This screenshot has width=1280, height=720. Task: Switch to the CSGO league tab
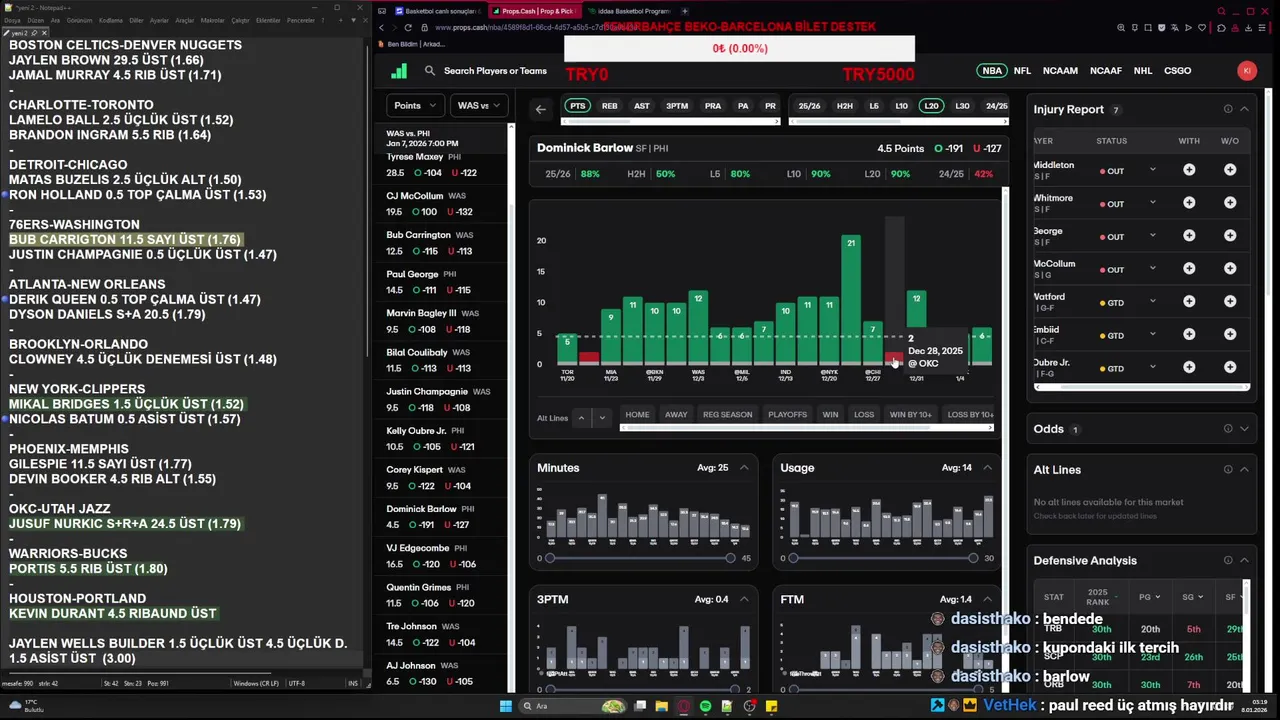(x=1178, y=71)
